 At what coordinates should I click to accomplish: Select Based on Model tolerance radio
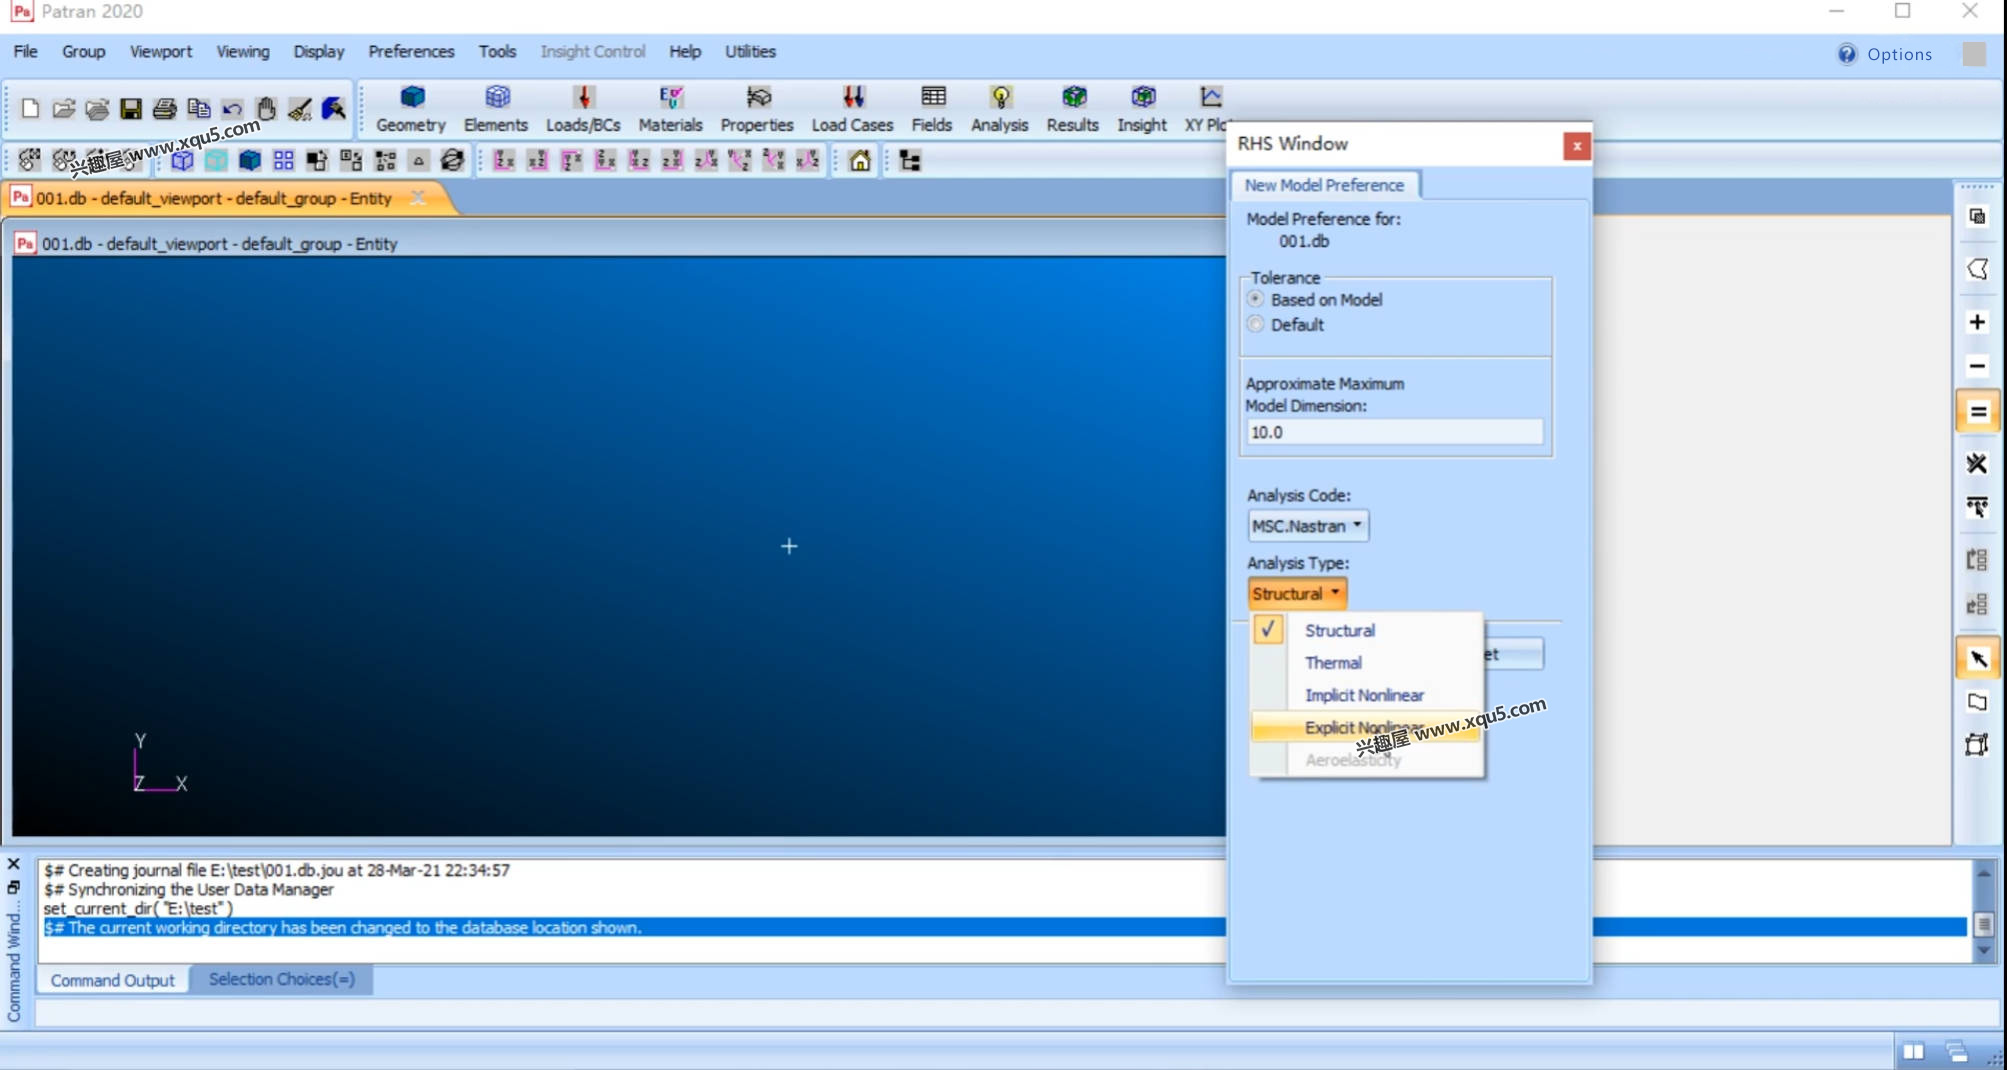(x=1256, y=299)
